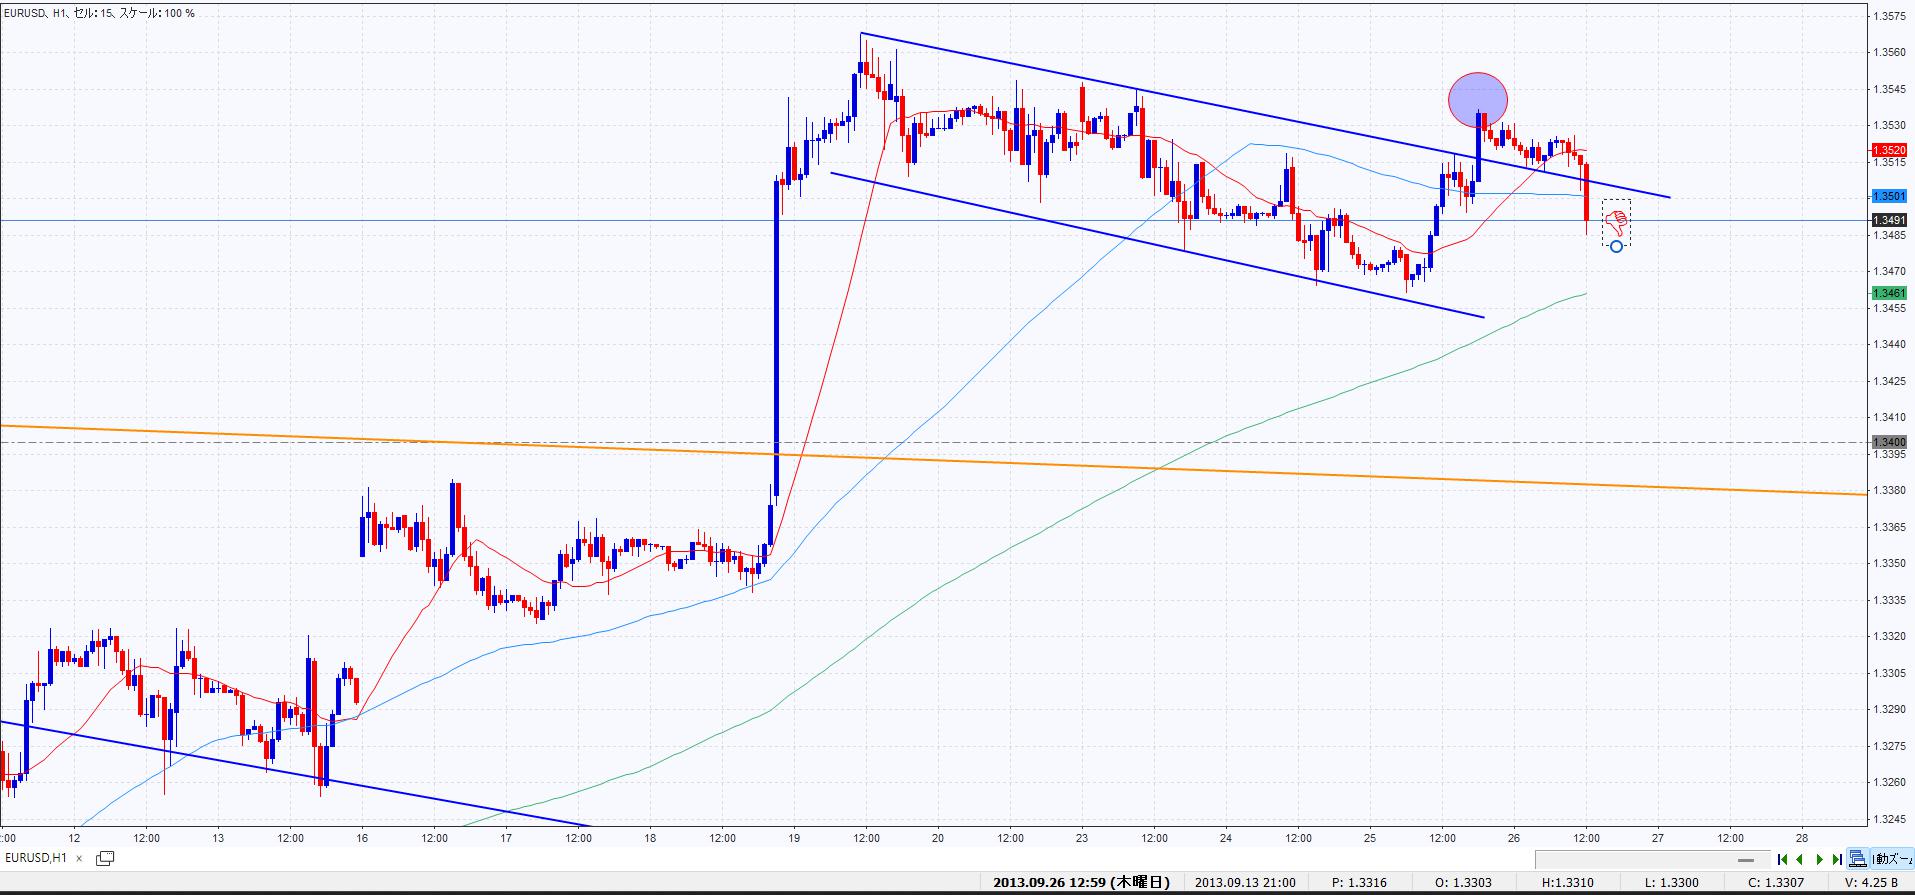The image size is (1915, 895).
Task: Select the EURUSD,H1 chart tab
Action: tap(37, 858)
